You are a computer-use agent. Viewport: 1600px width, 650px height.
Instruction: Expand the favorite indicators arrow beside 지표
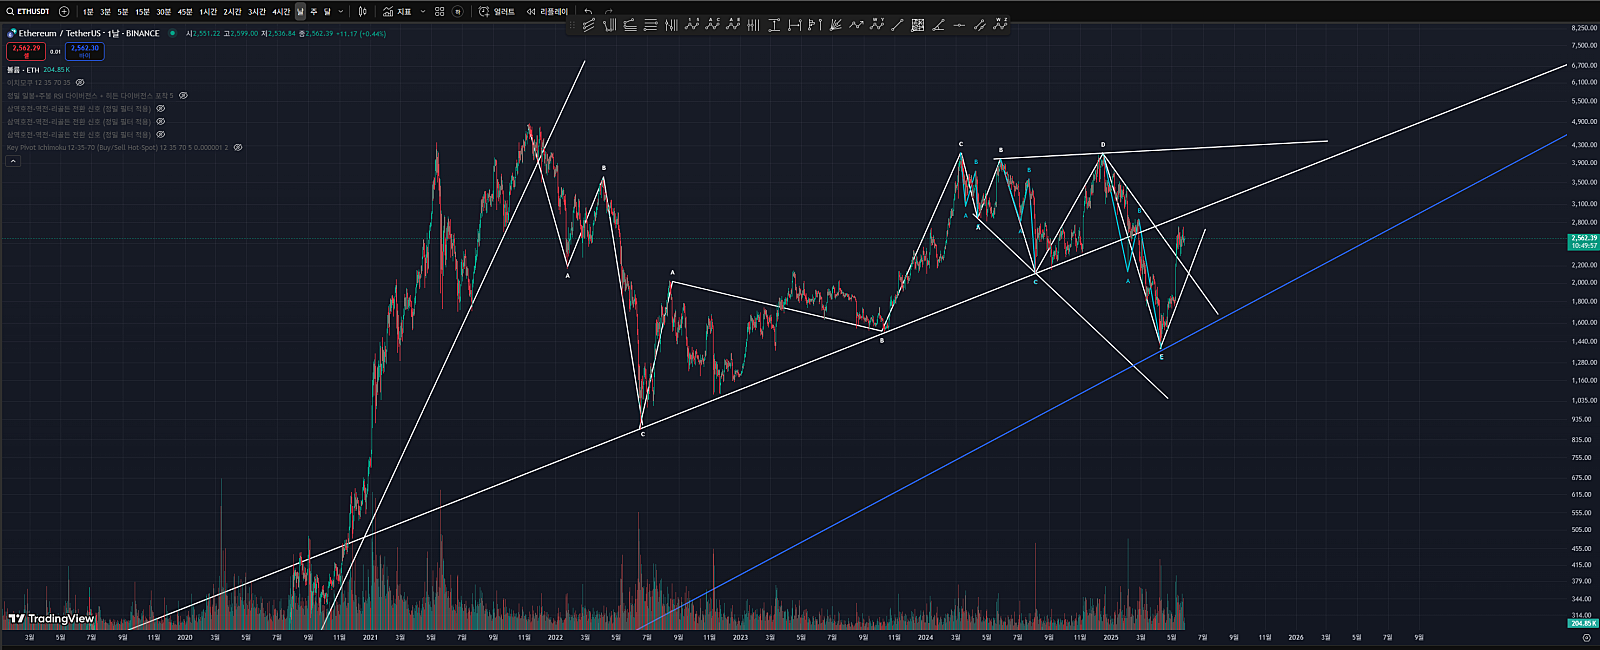422,12
